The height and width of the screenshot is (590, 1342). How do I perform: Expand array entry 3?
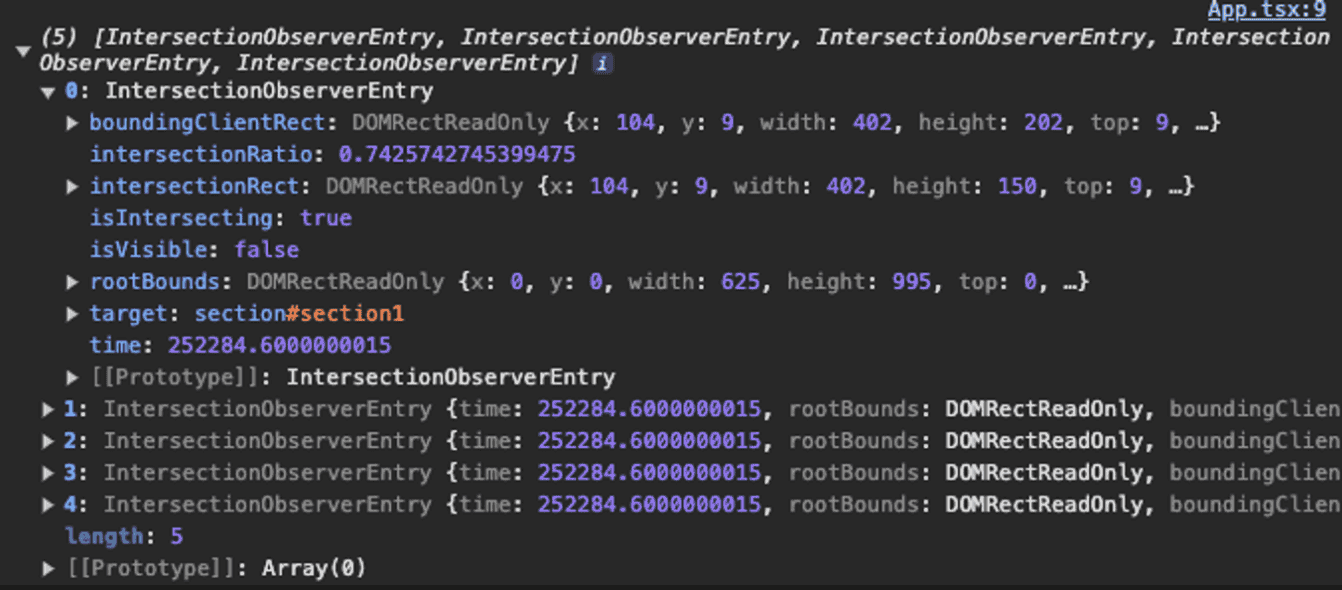[x=47, y=473]
